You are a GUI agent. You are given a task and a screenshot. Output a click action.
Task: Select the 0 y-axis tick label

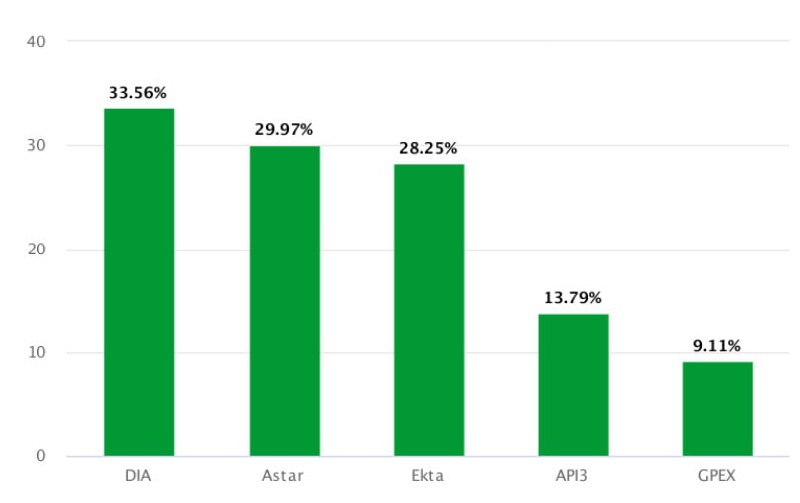(x=42, y=456)
